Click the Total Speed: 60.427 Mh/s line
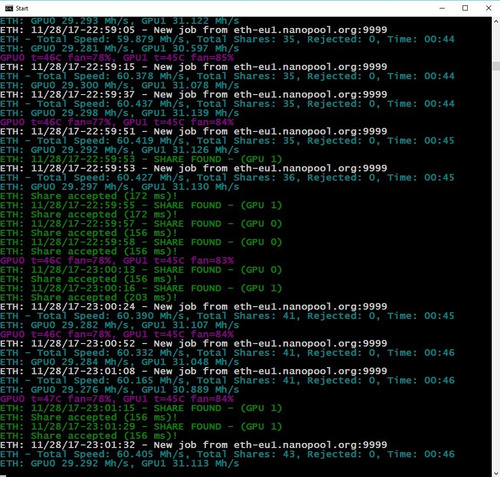500x477 pixels. click(x=227, y=178)
